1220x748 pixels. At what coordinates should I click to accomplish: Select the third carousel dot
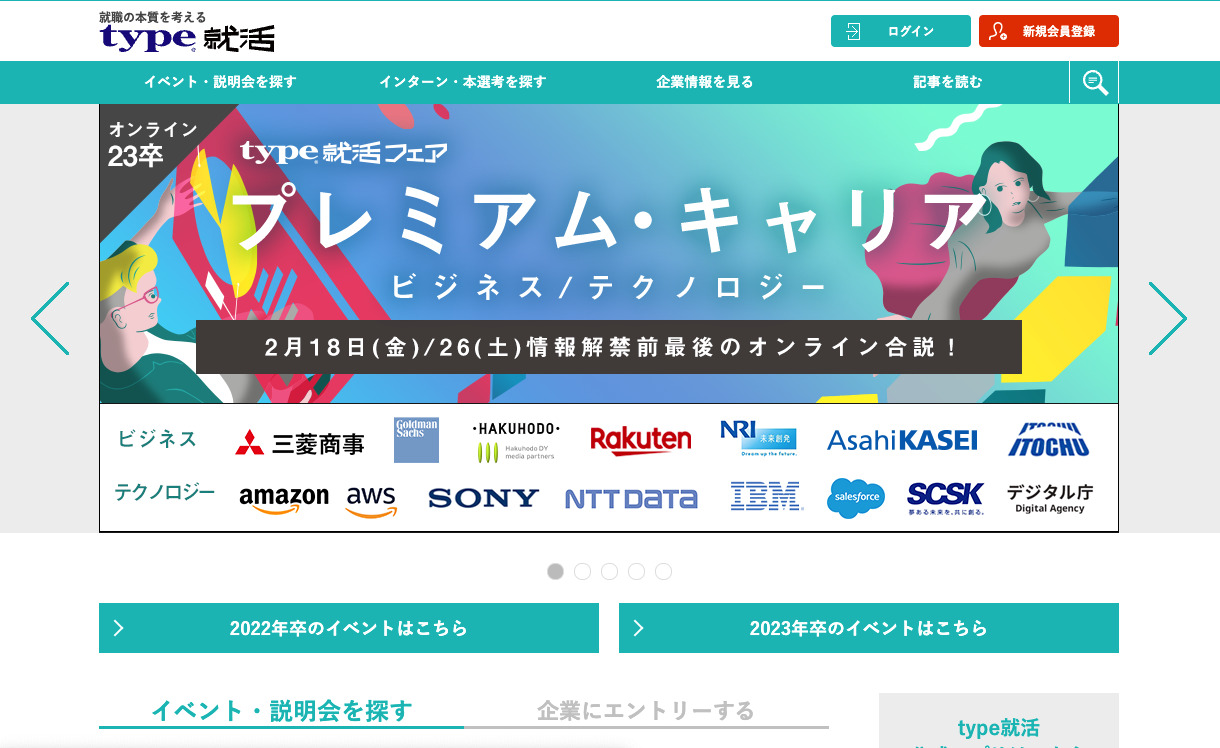pyautogui.click(x=609, y=571)
